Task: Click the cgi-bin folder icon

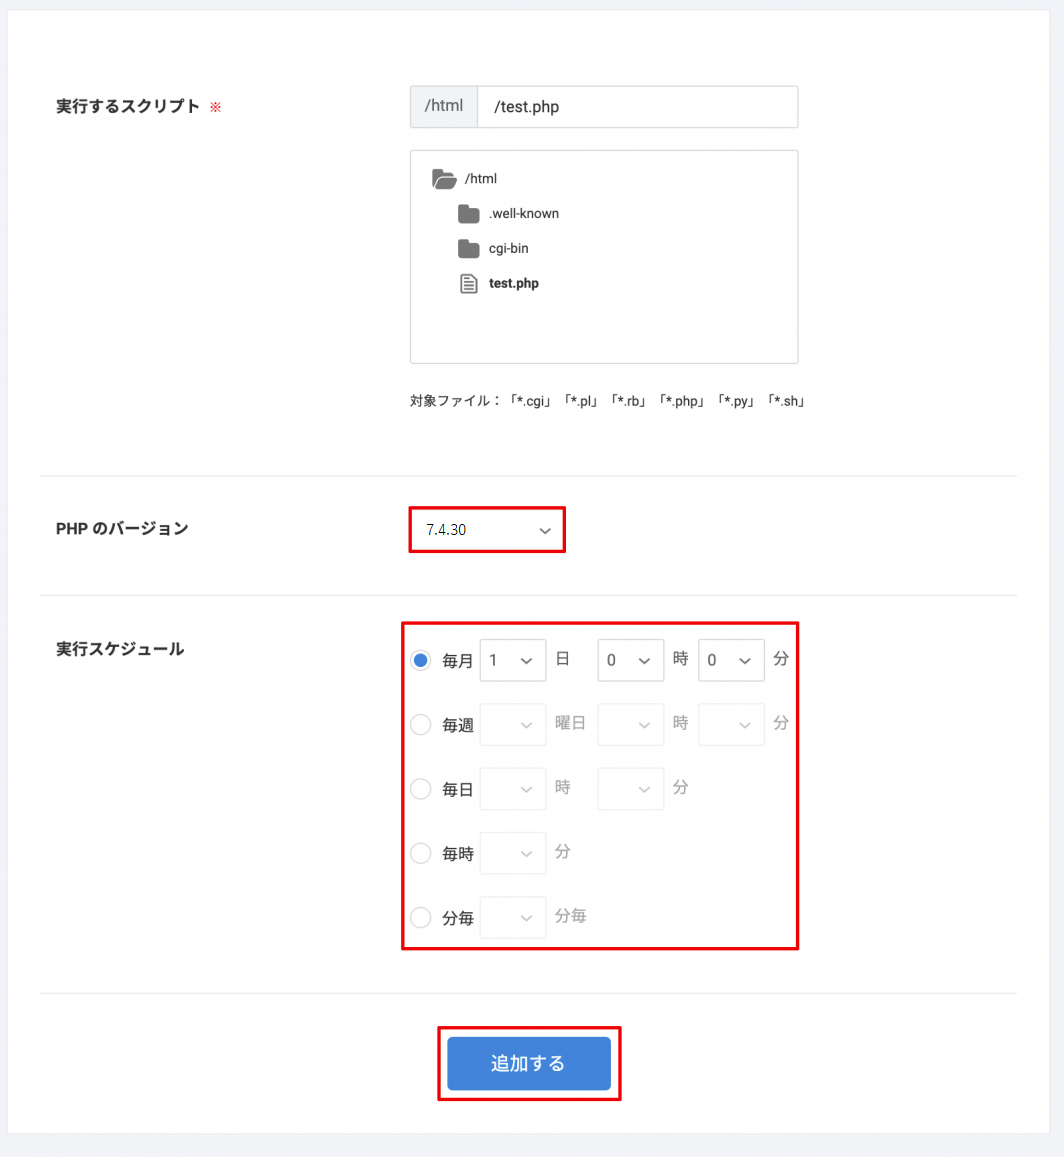Action: pyautogui.click(x=469, y=249)
